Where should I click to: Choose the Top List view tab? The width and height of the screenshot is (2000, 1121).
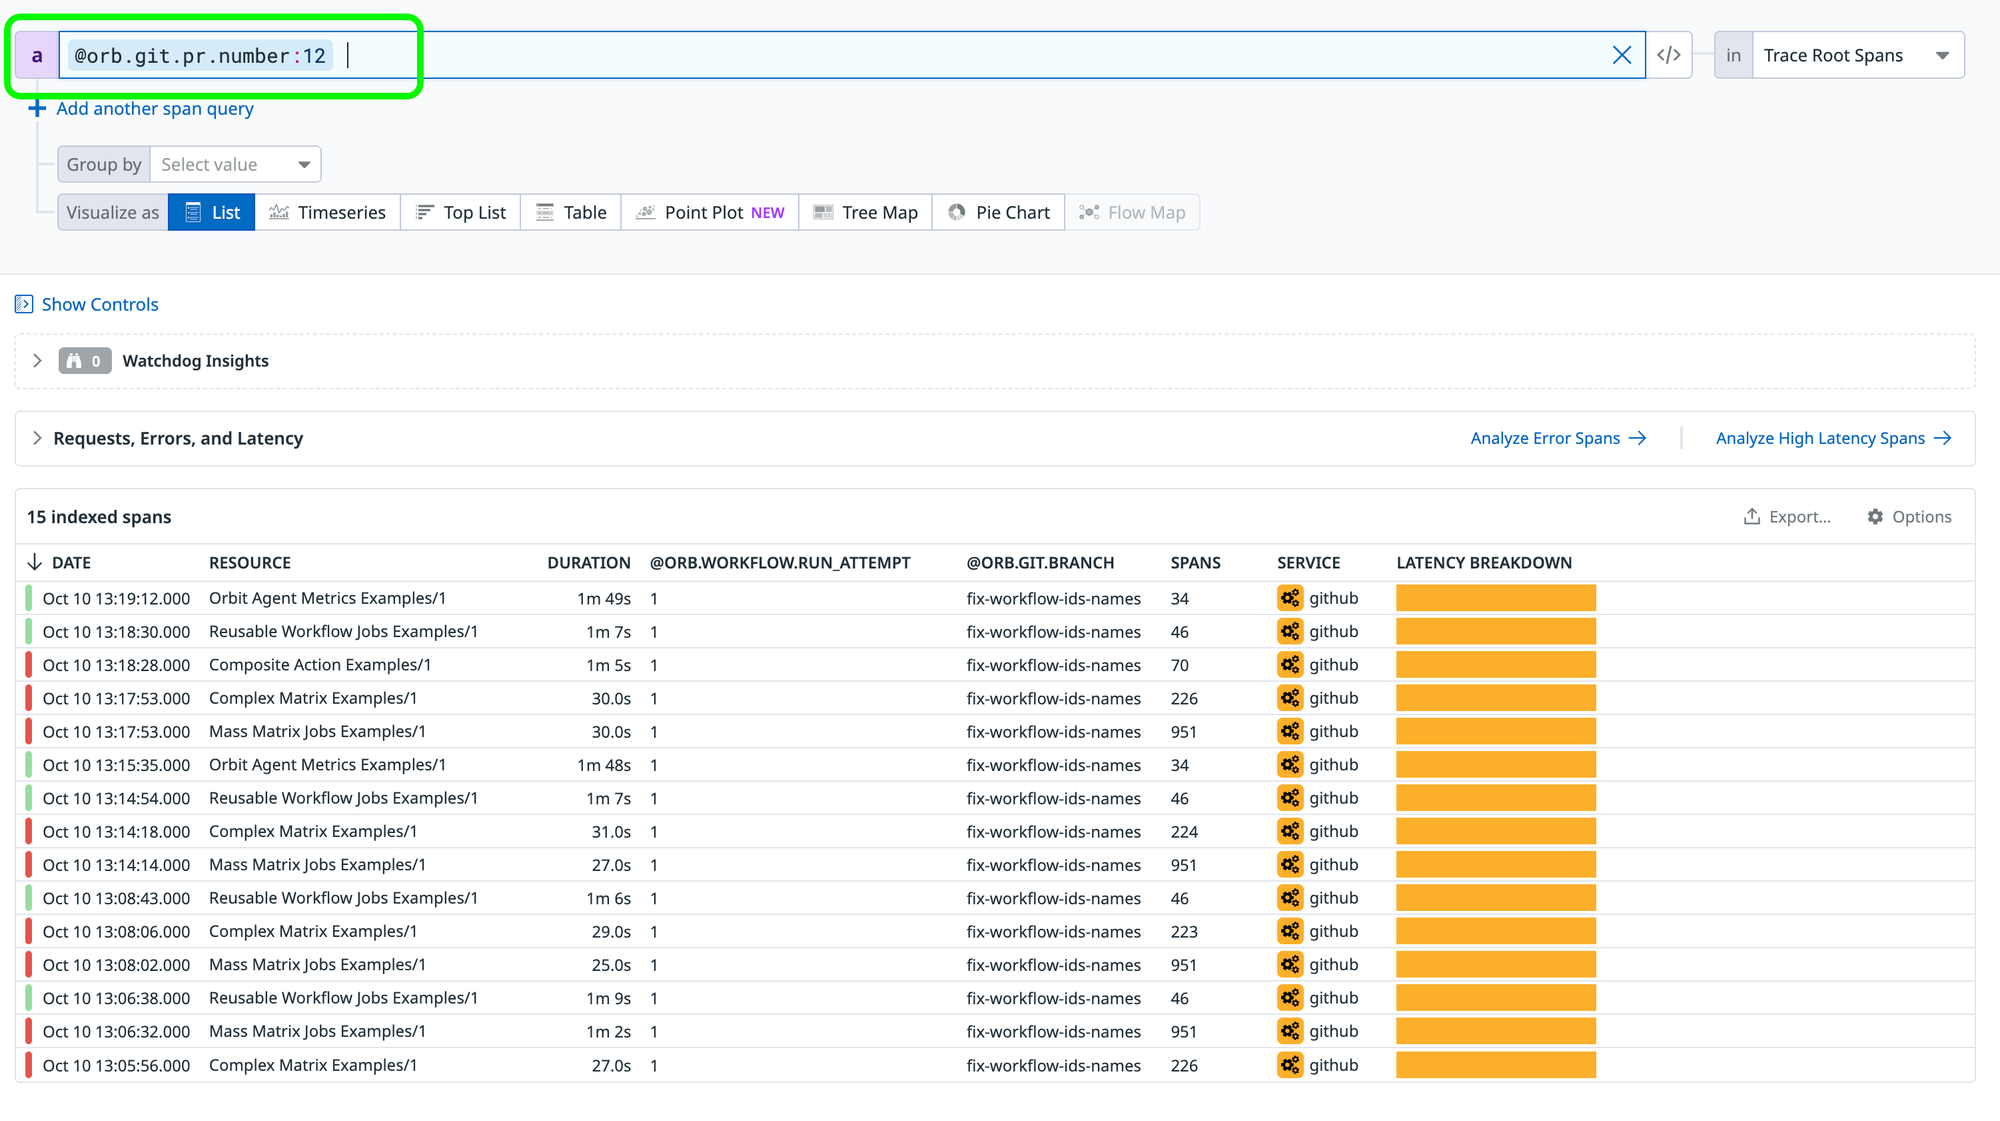pos(461,213)
